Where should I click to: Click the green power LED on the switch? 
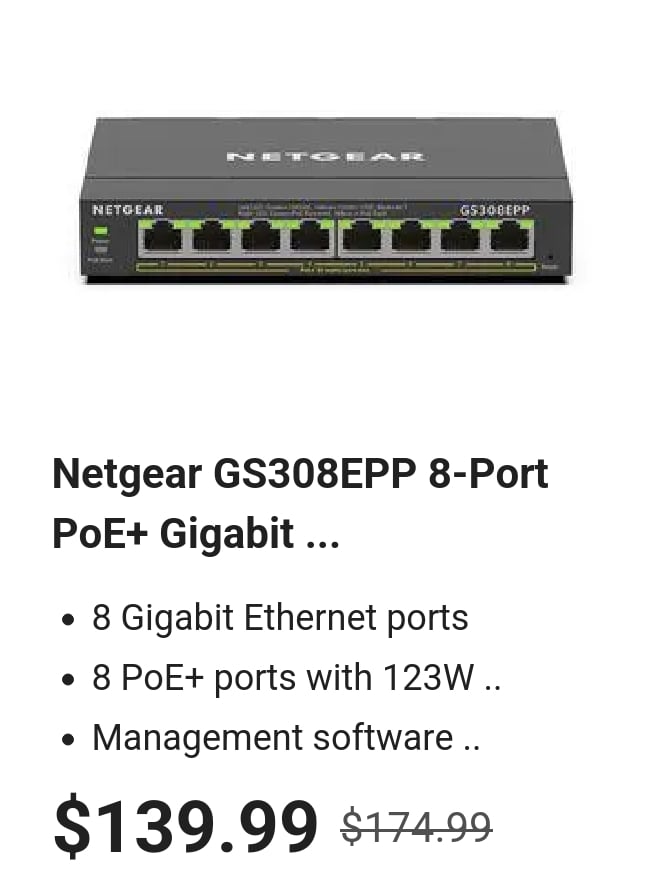[x=100, y=231]
